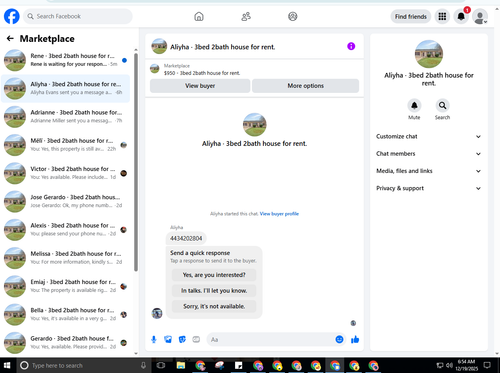Choose a GIF icon
Image resolution: width=500 pixels, height=373 pixels.
196,340
